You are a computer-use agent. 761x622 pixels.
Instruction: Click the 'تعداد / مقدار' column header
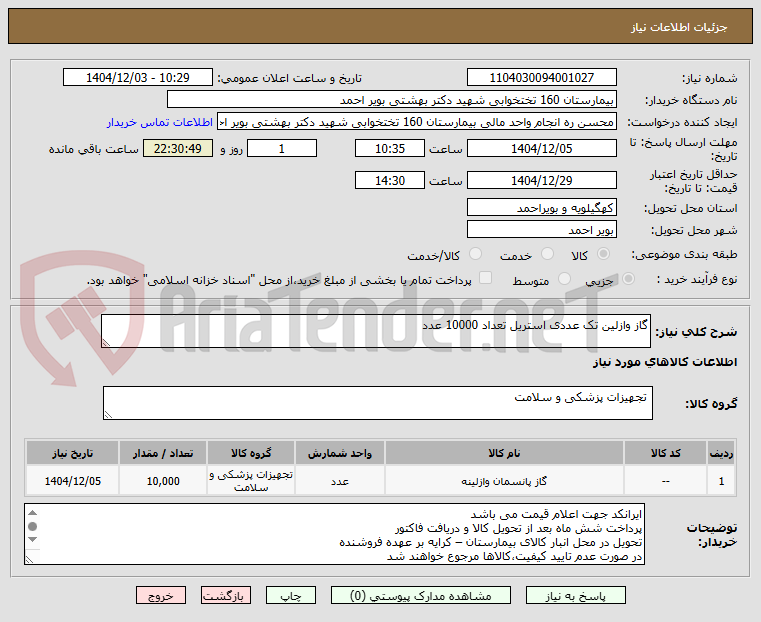[163, 453]
